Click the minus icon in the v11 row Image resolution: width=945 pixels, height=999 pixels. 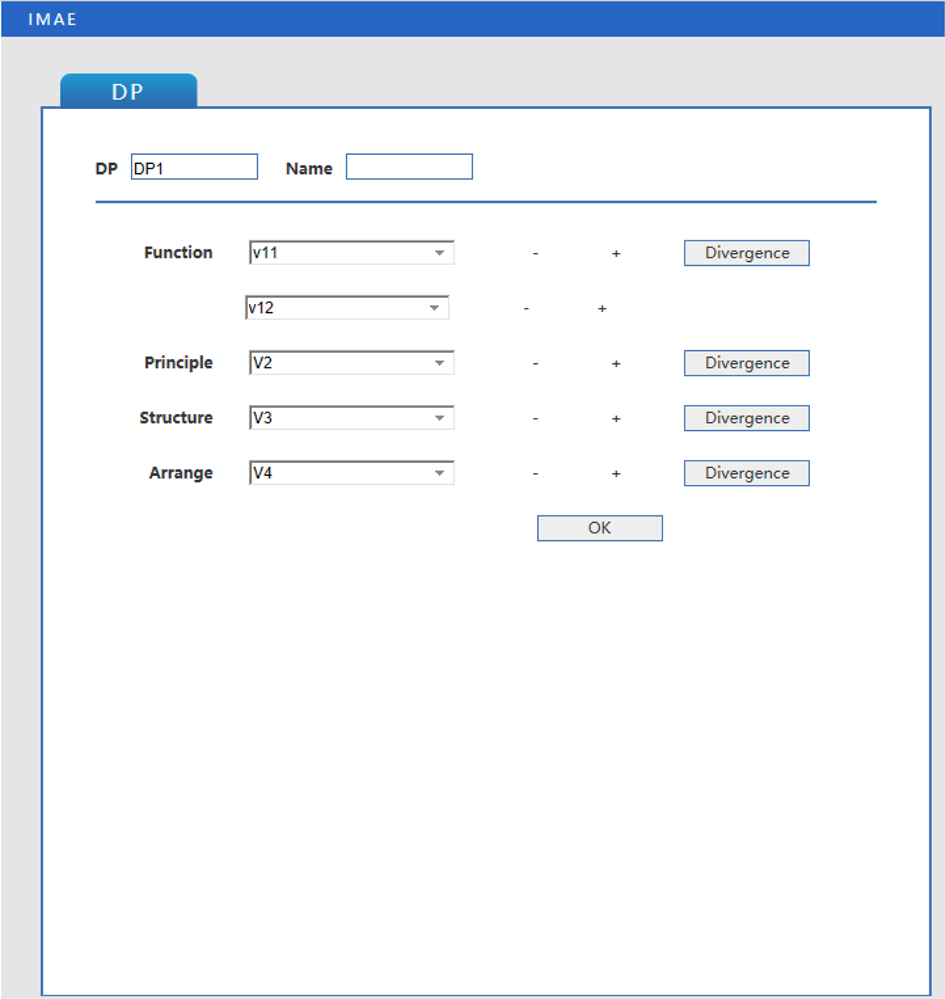click(x=535, y=254)
